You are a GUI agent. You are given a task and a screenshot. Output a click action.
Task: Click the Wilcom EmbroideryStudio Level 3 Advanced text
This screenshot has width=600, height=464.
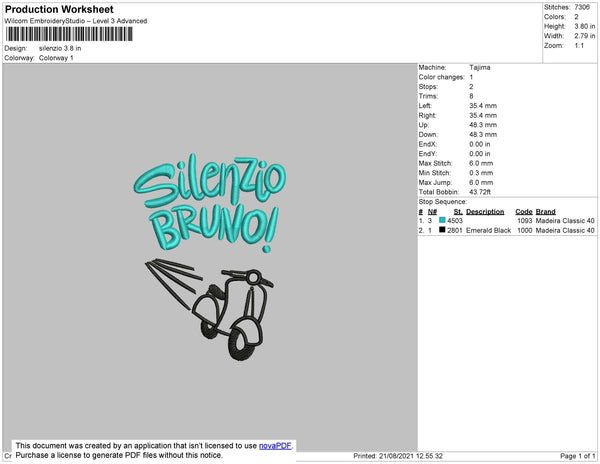(x=76, y=21)
